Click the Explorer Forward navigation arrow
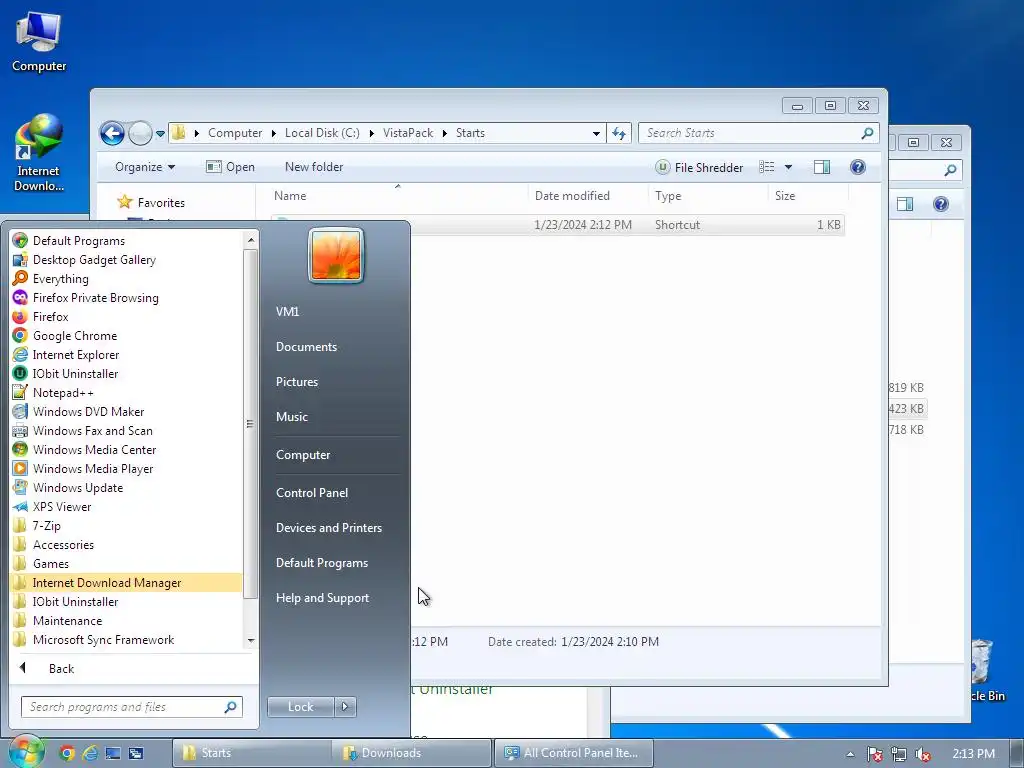 click(x=140, y=133)
